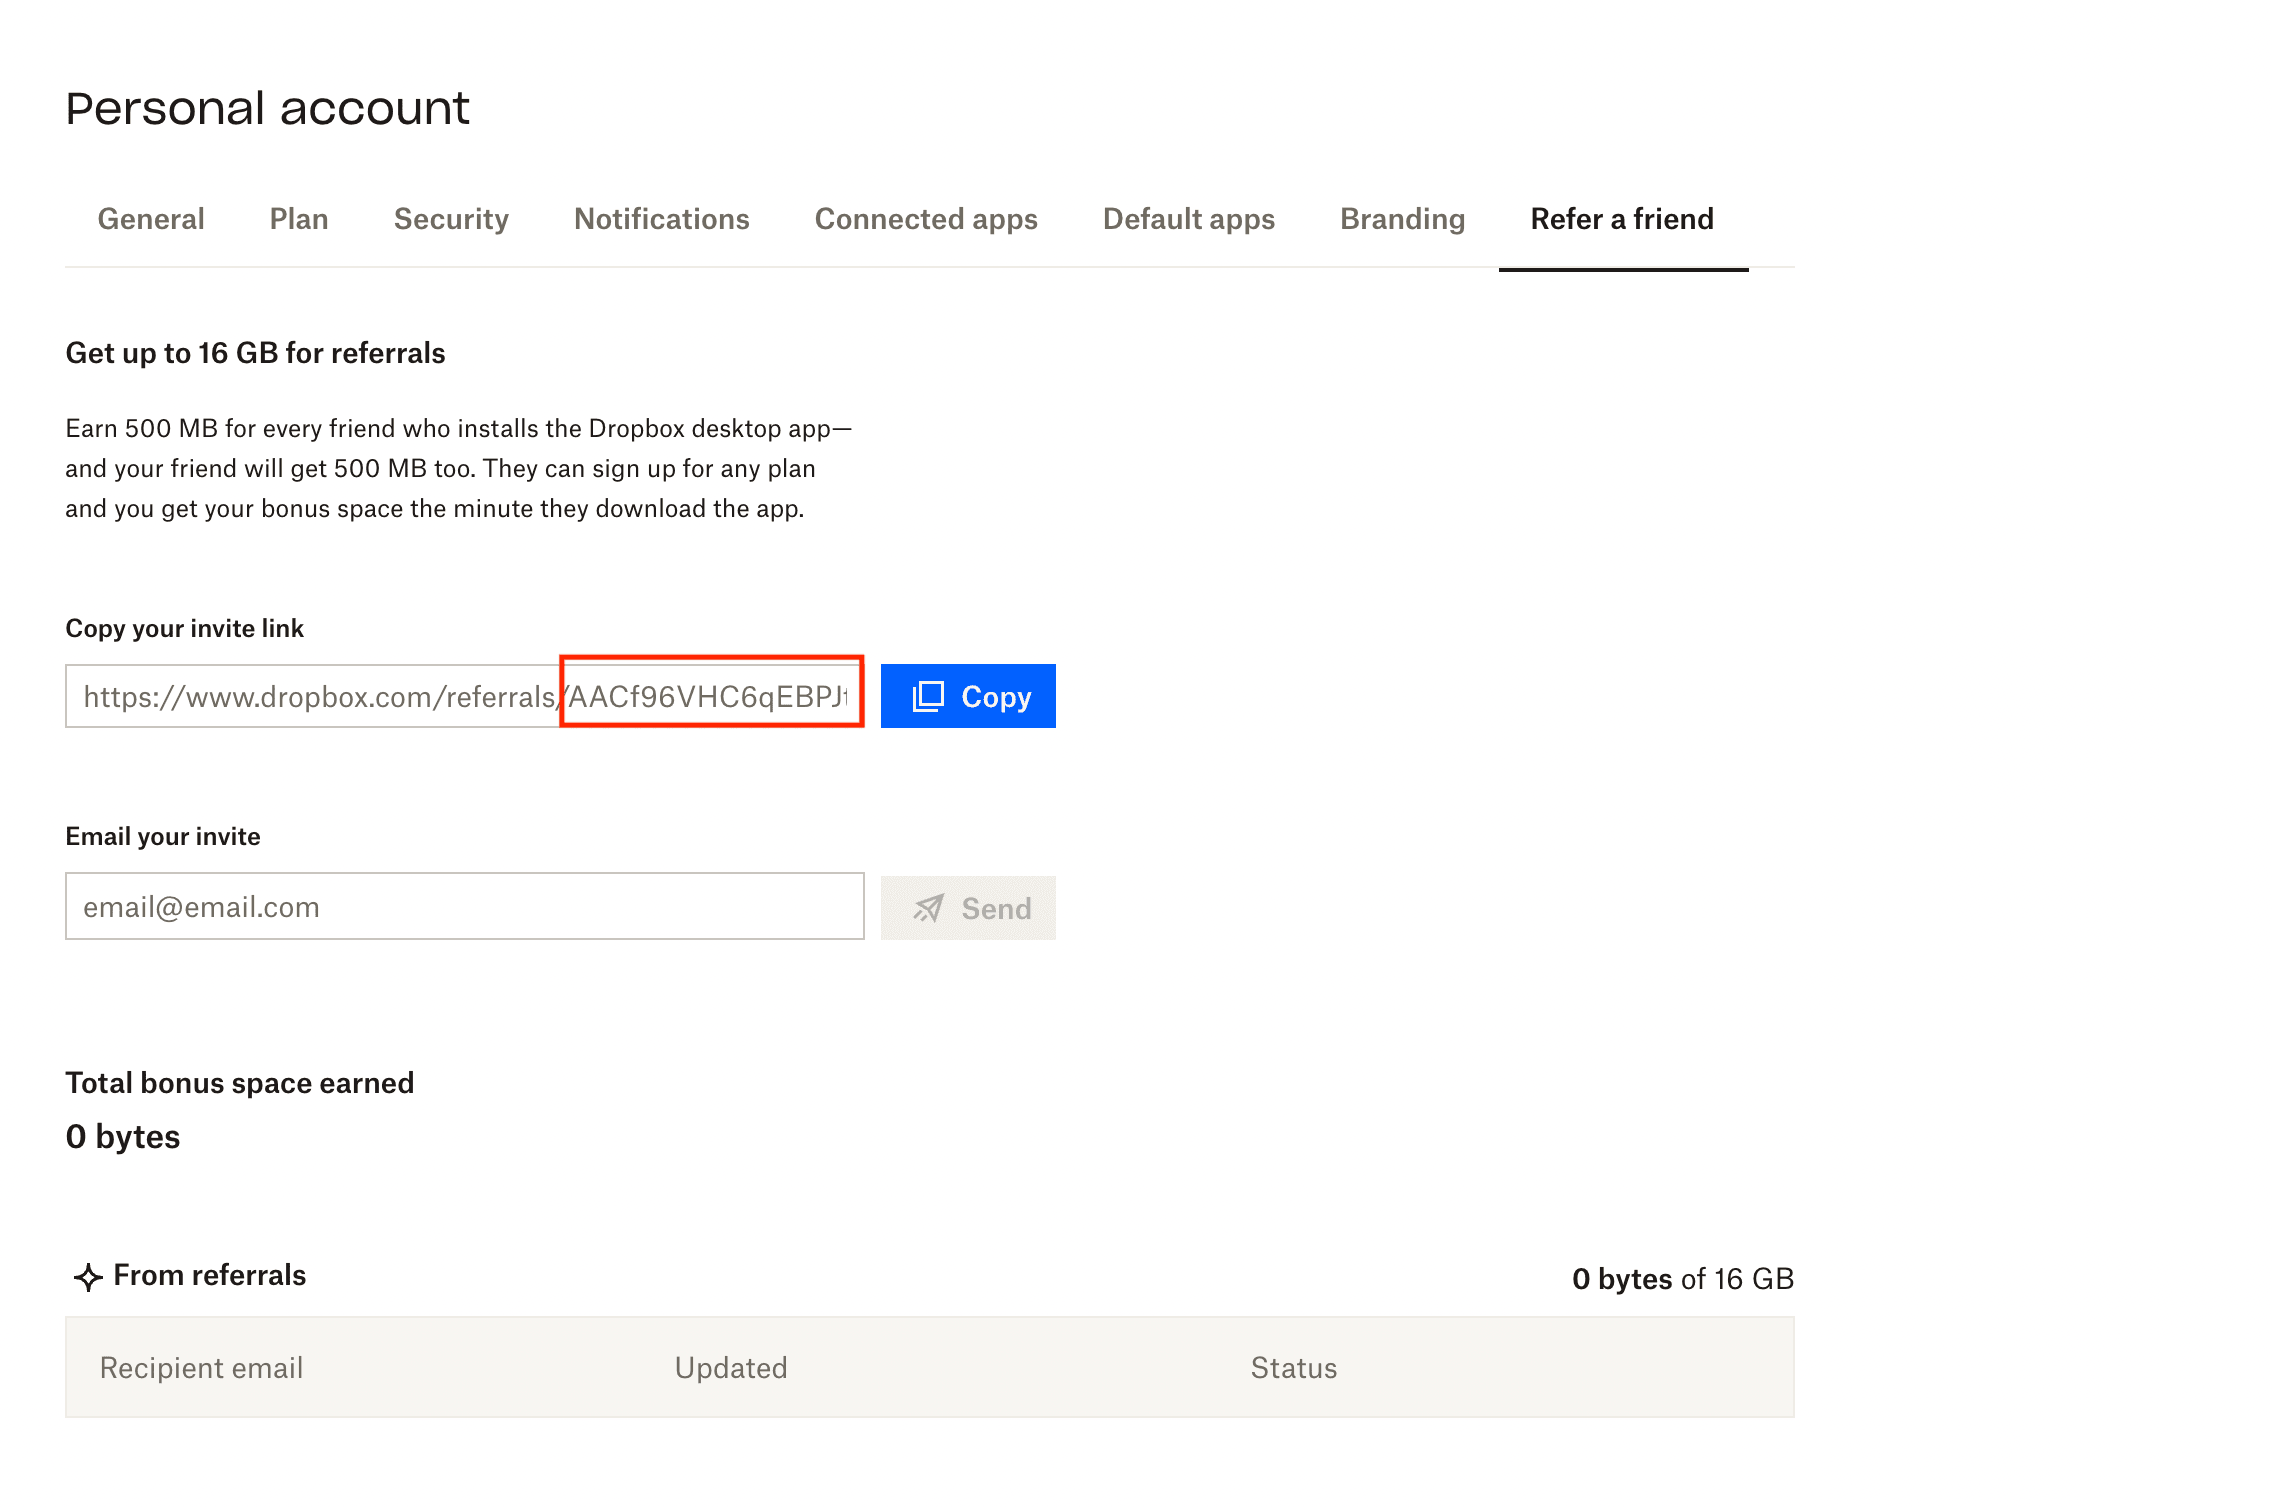Open the Branding tab
This screenshot has height=1507, width=2272.
1402,219
